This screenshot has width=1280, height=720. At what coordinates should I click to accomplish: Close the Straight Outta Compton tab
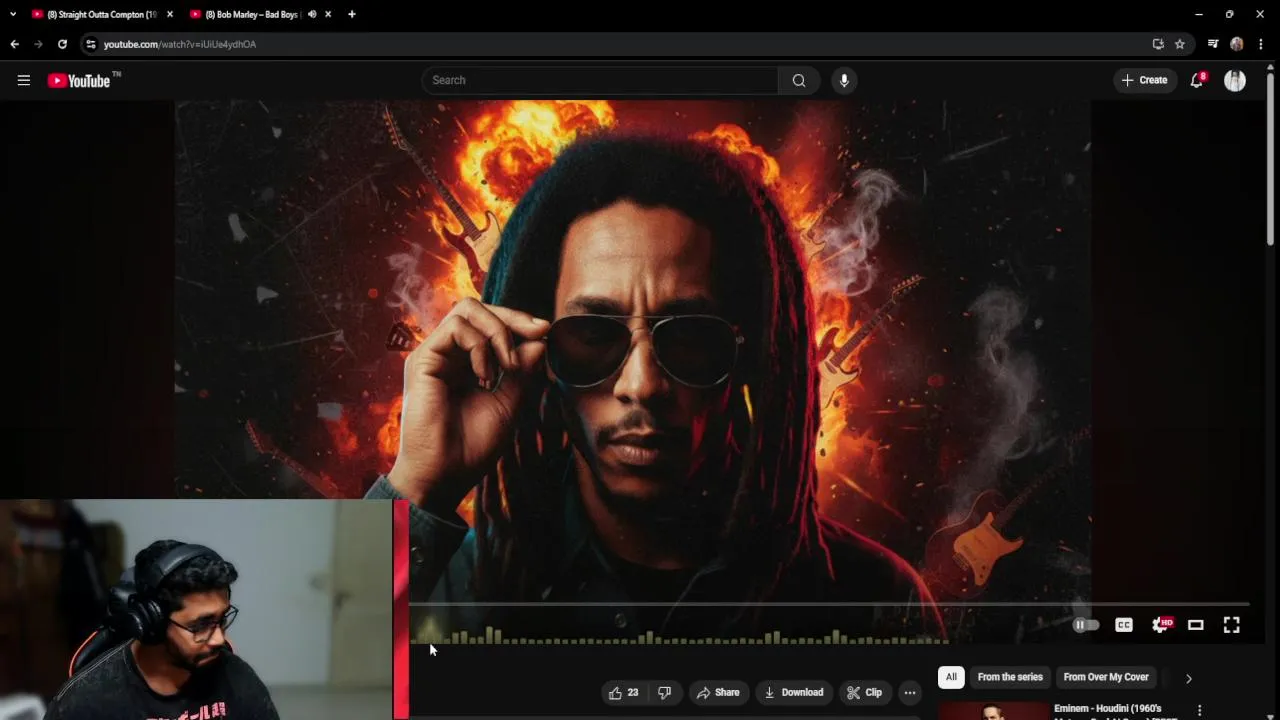coord(170,14)
